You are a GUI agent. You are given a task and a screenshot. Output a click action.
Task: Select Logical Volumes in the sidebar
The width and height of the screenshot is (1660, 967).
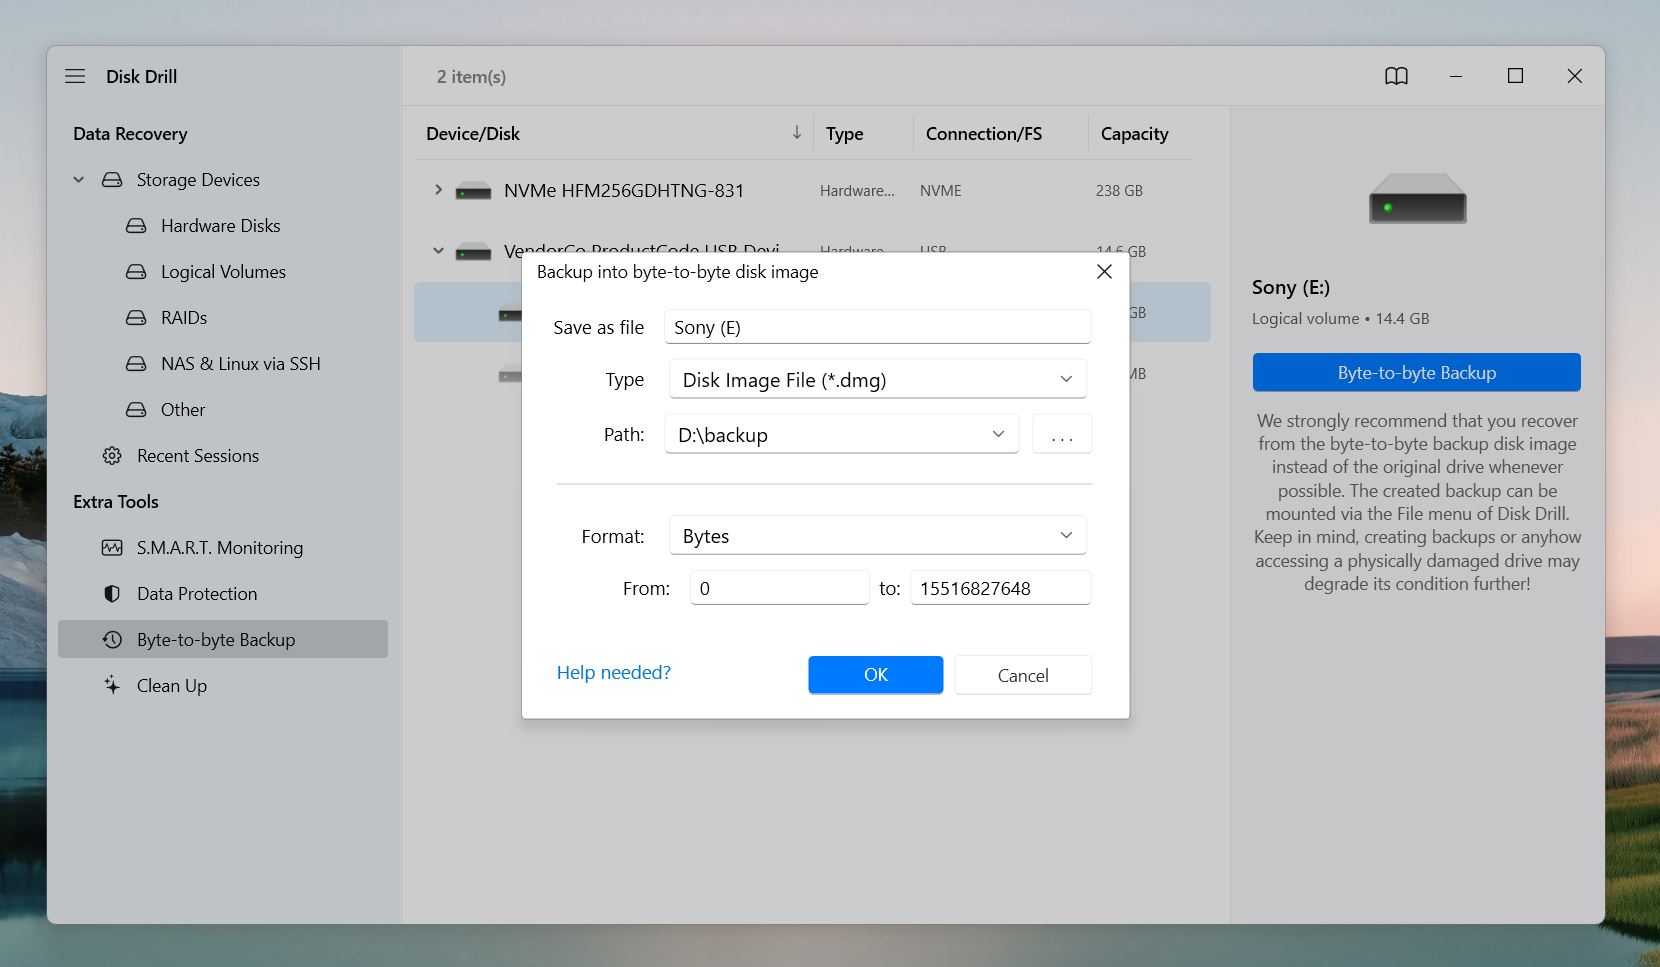(x=223, y=272)
